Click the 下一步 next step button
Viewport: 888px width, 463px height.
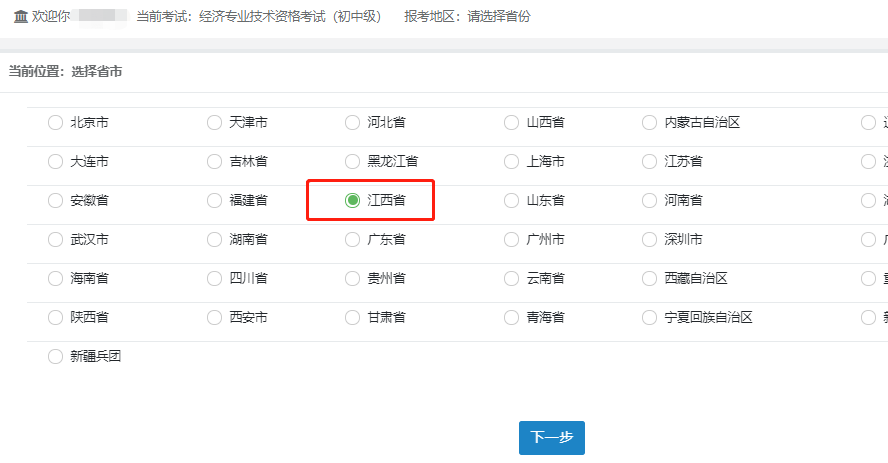coord(551,438)
